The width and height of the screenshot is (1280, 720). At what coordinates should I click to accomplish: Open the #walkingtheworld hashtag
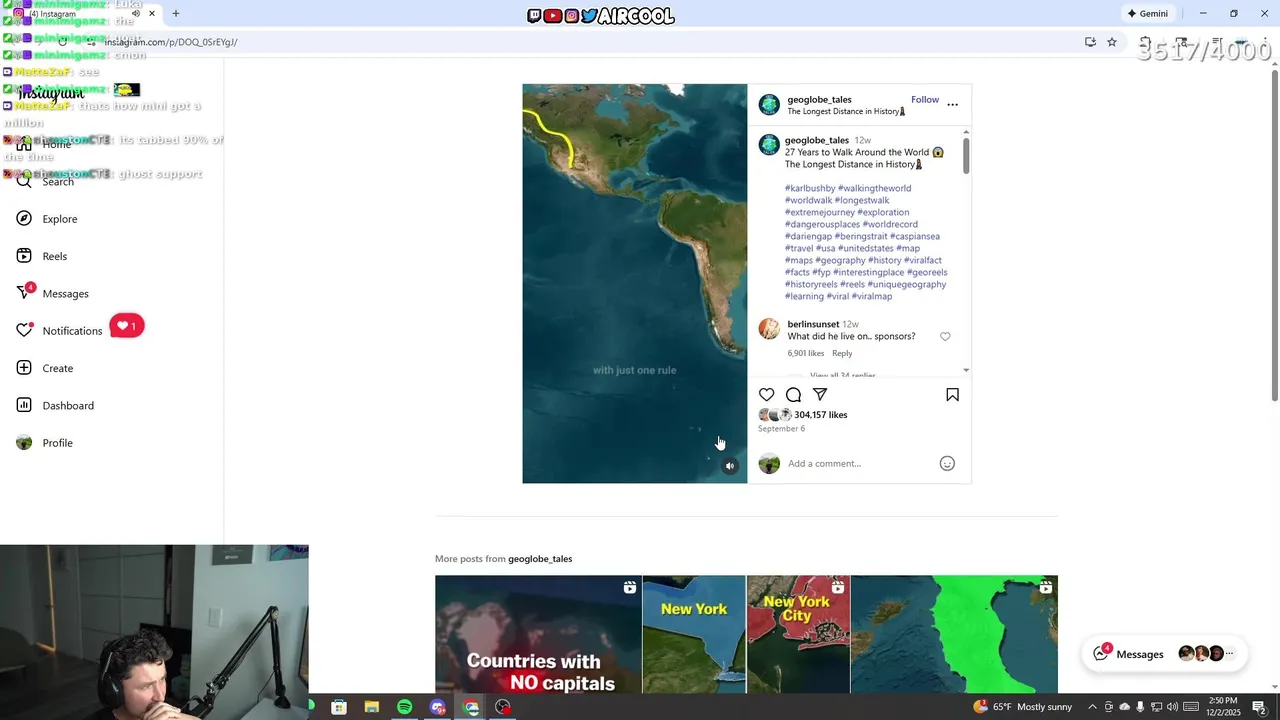[x=875, y=188]
